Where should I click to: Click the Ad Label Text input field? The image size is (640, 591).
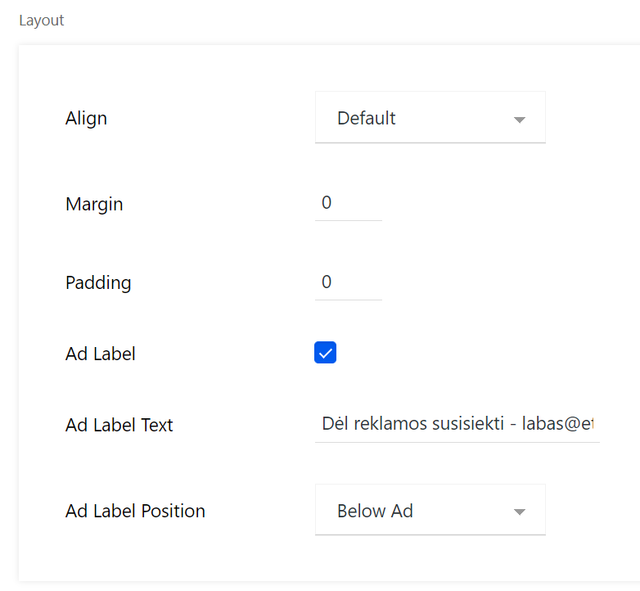click(457, 424)
